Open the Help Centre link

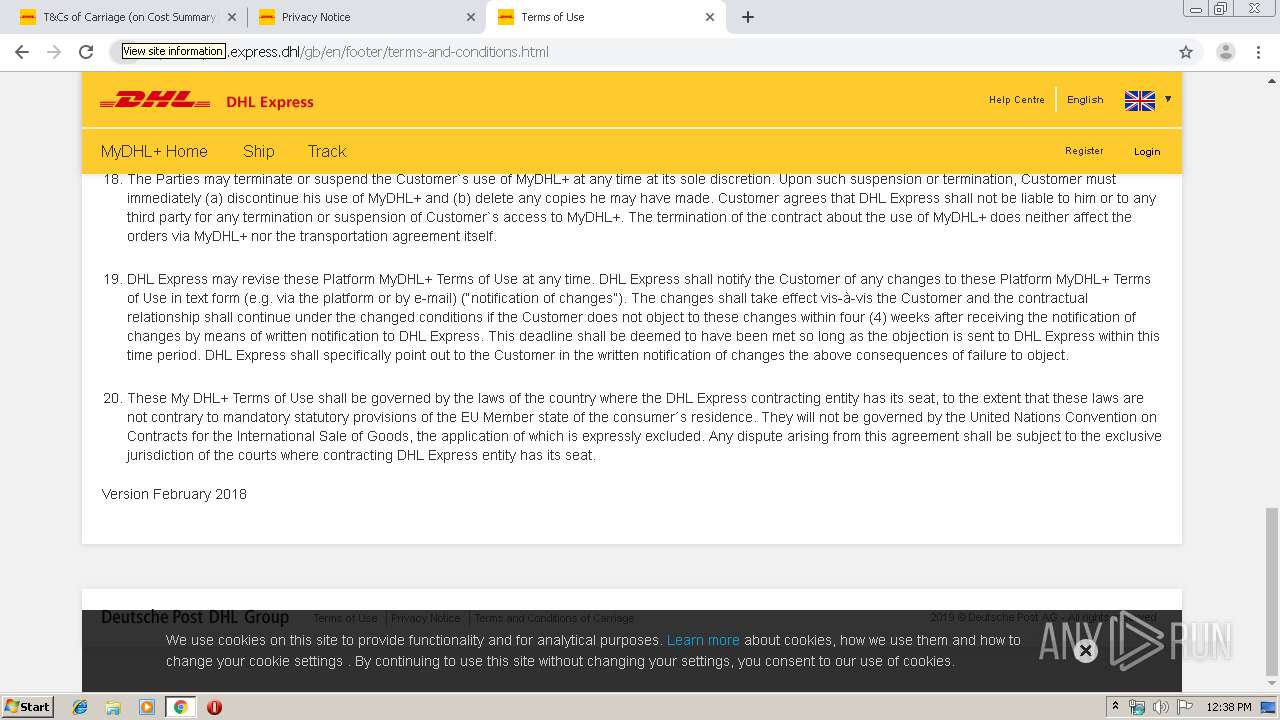pyautogui.click(x=1017, y=100)
